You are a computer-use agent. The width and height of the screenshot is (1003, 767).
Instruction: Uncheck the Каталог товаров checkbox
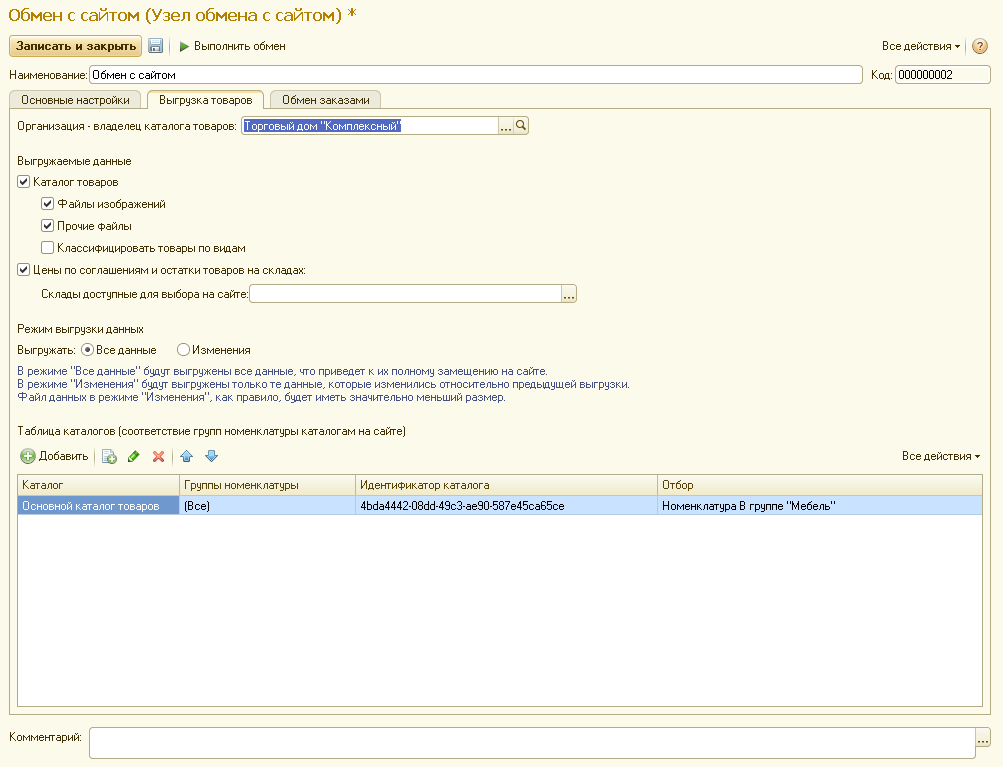(x=24, y=182)
